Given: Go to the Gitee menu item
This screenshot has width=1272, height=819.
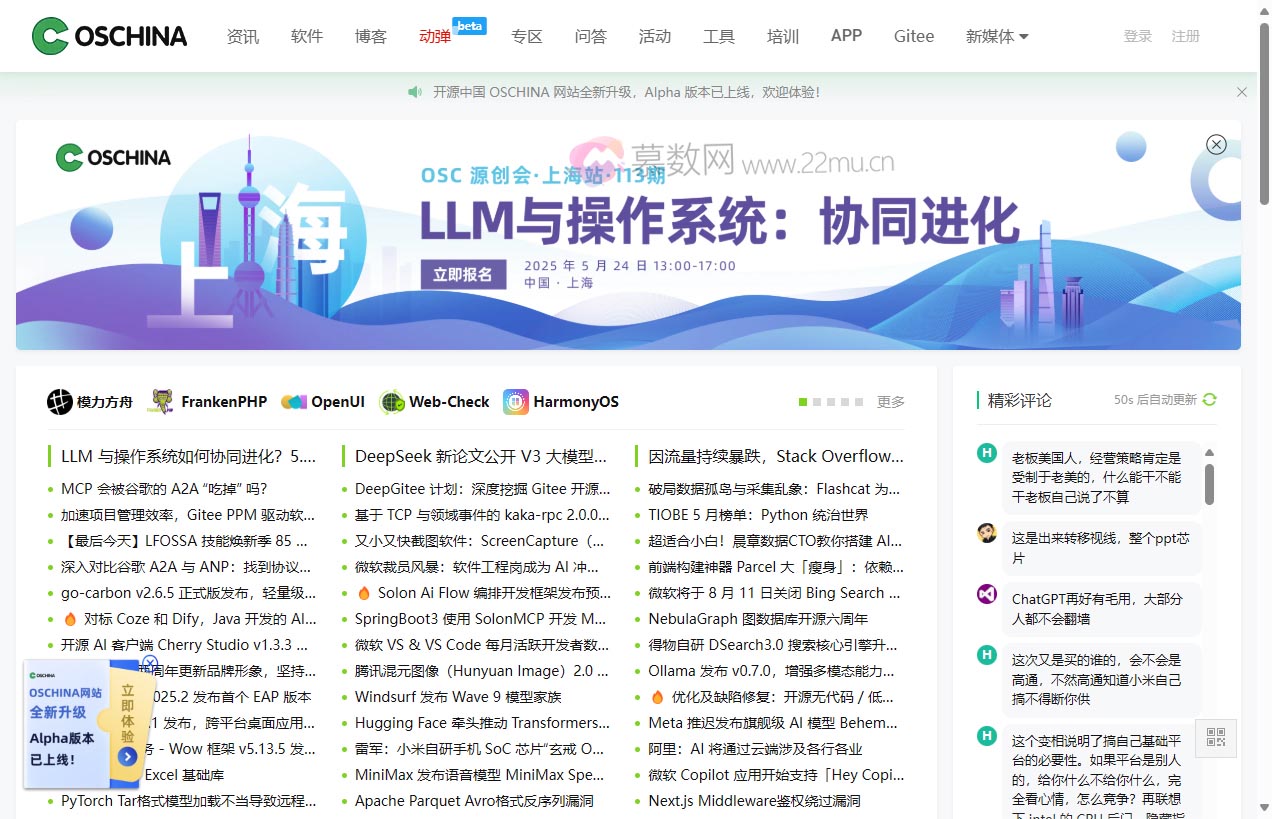Looking at the screenshot, I should coord(913,36).
